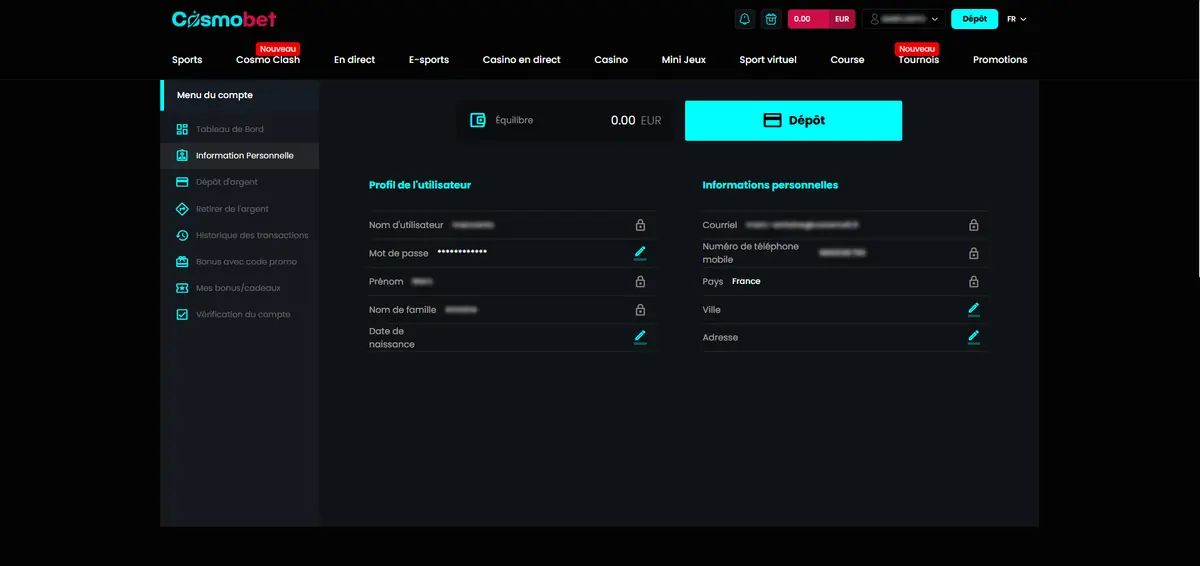Go to Casino section
The image size is (1200, 566).
tap(611, 60)
